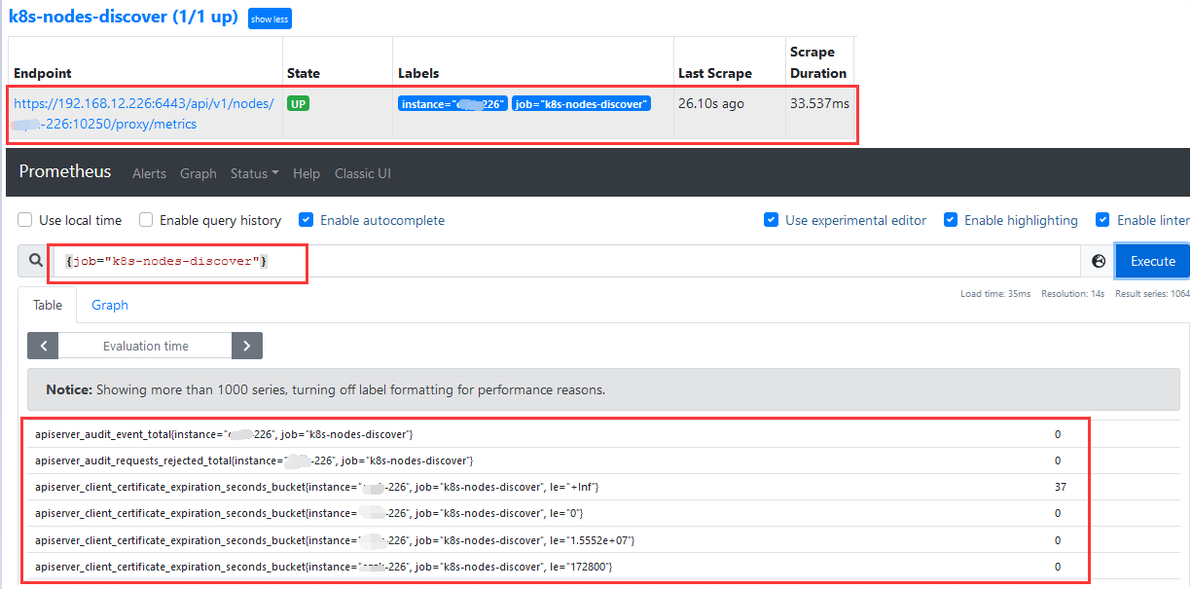Screen dimensions: 1192x589
Task: Click the search magnifier icon
Action: [x=35, y=261]
